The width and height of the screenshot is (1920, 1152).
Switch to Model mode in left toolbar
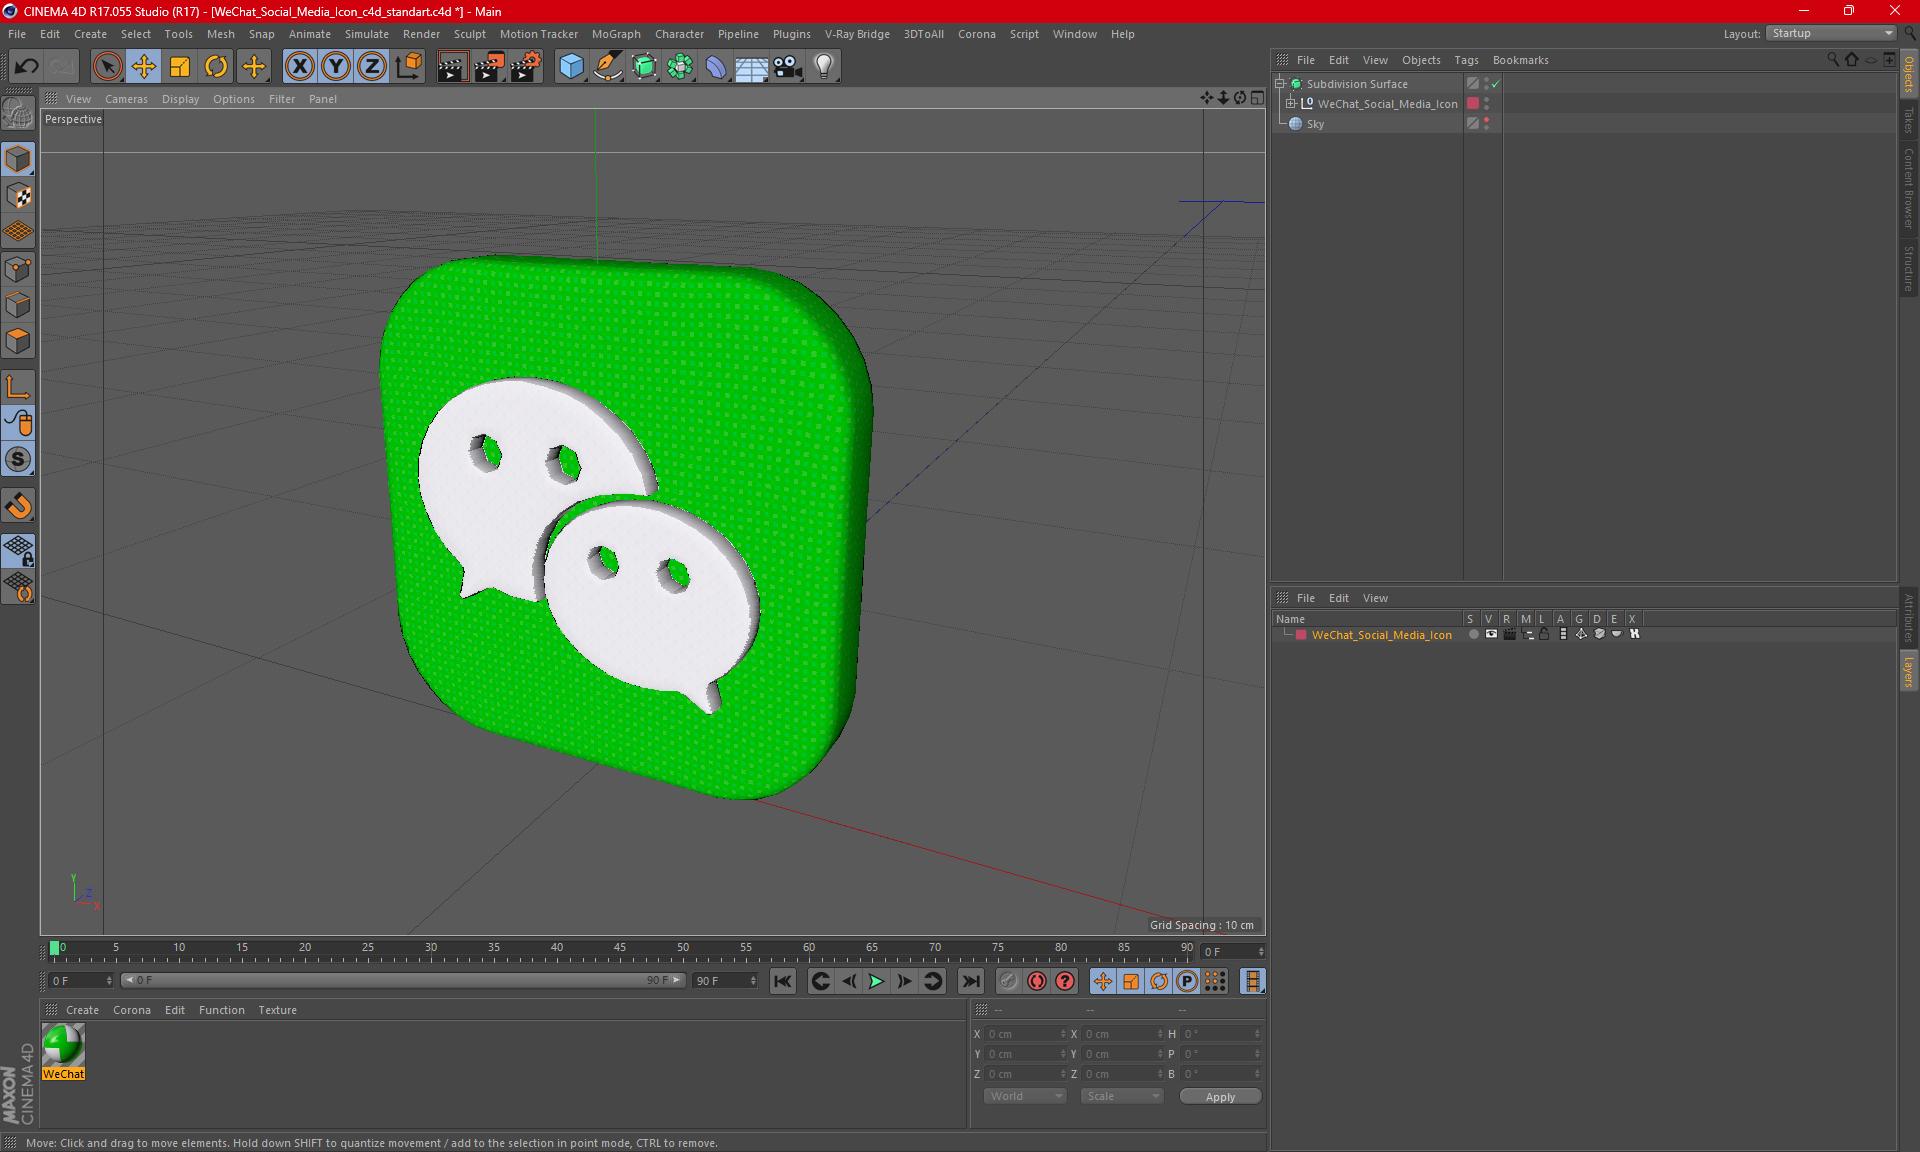tap(18, 159)
